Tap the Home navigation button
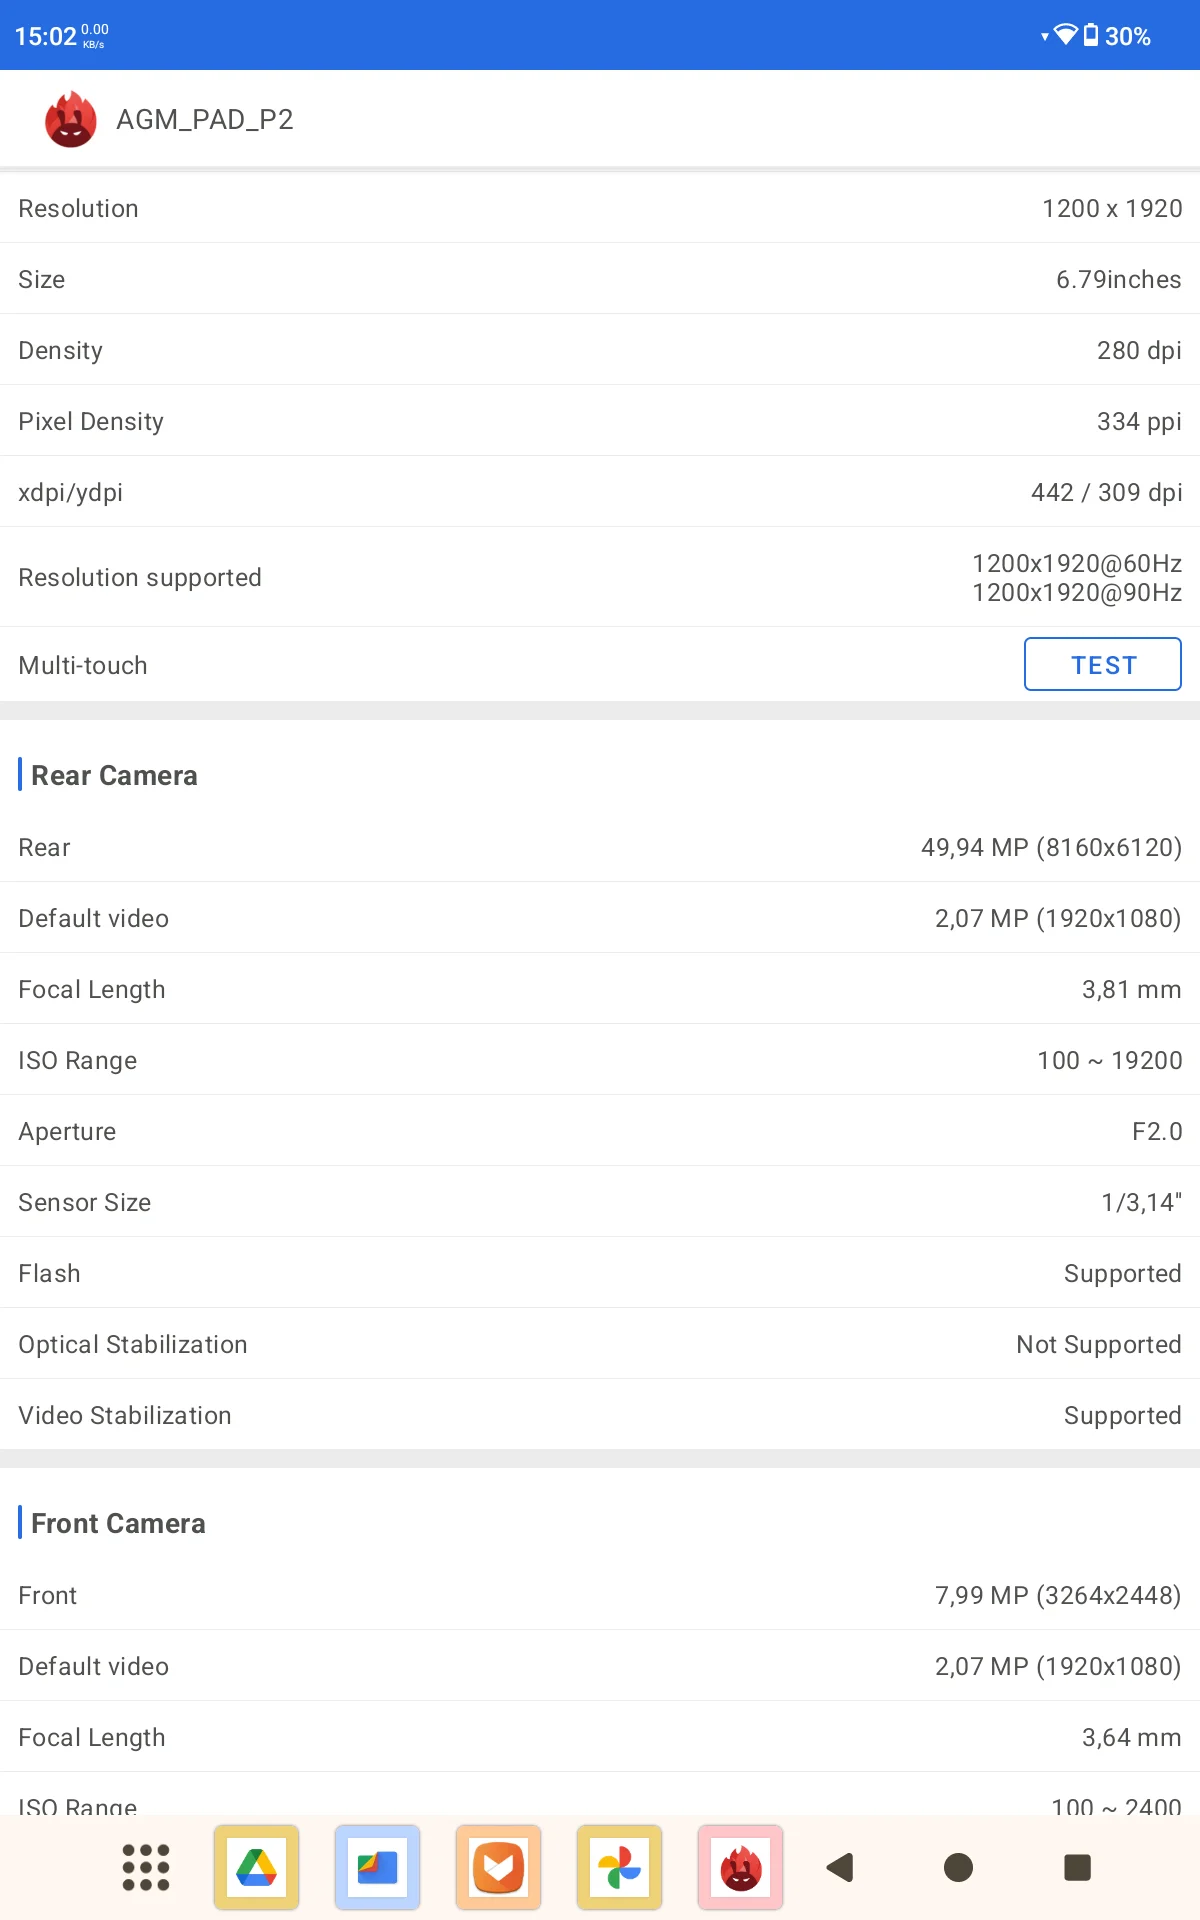 (958, 1867)
